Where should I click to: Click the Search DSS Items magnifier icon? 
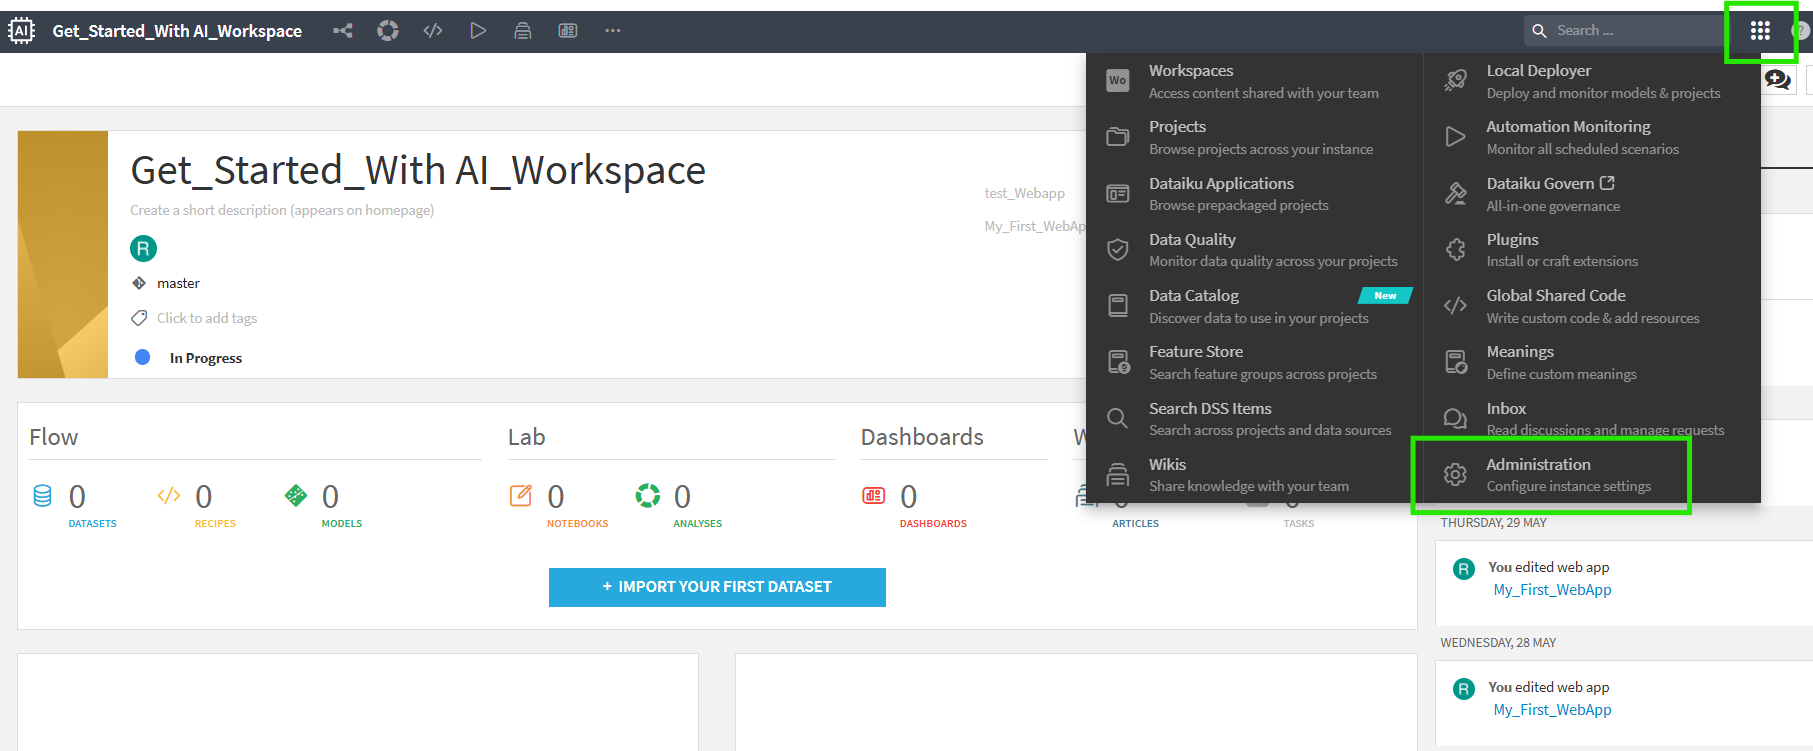click(x=1118, y=418)
